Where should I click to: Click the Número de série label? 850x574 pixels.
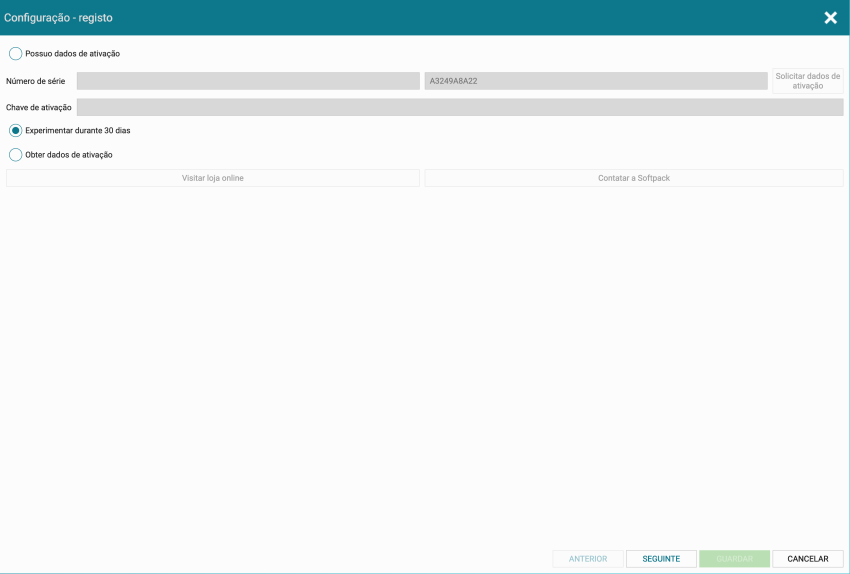[35, 81]
